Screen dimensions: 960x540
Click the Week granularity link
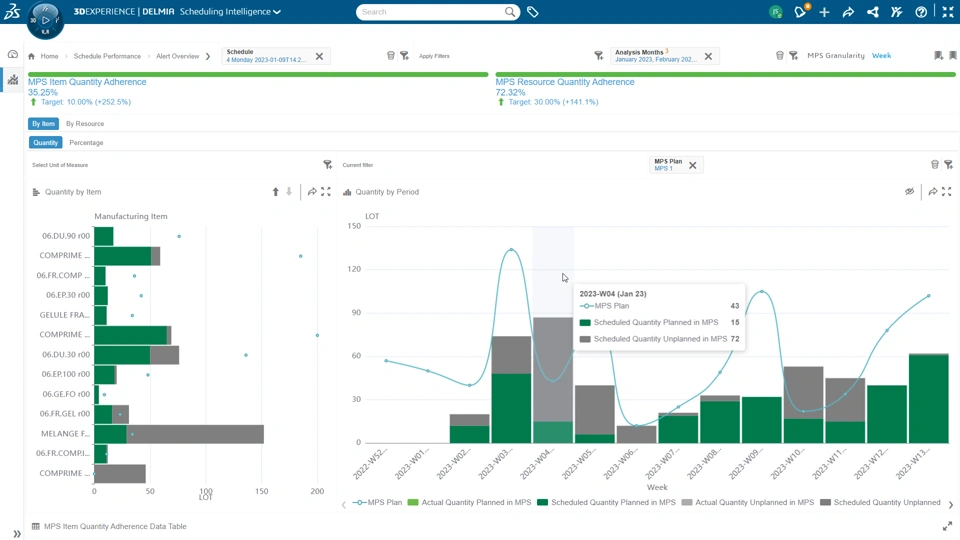(881, 56)
